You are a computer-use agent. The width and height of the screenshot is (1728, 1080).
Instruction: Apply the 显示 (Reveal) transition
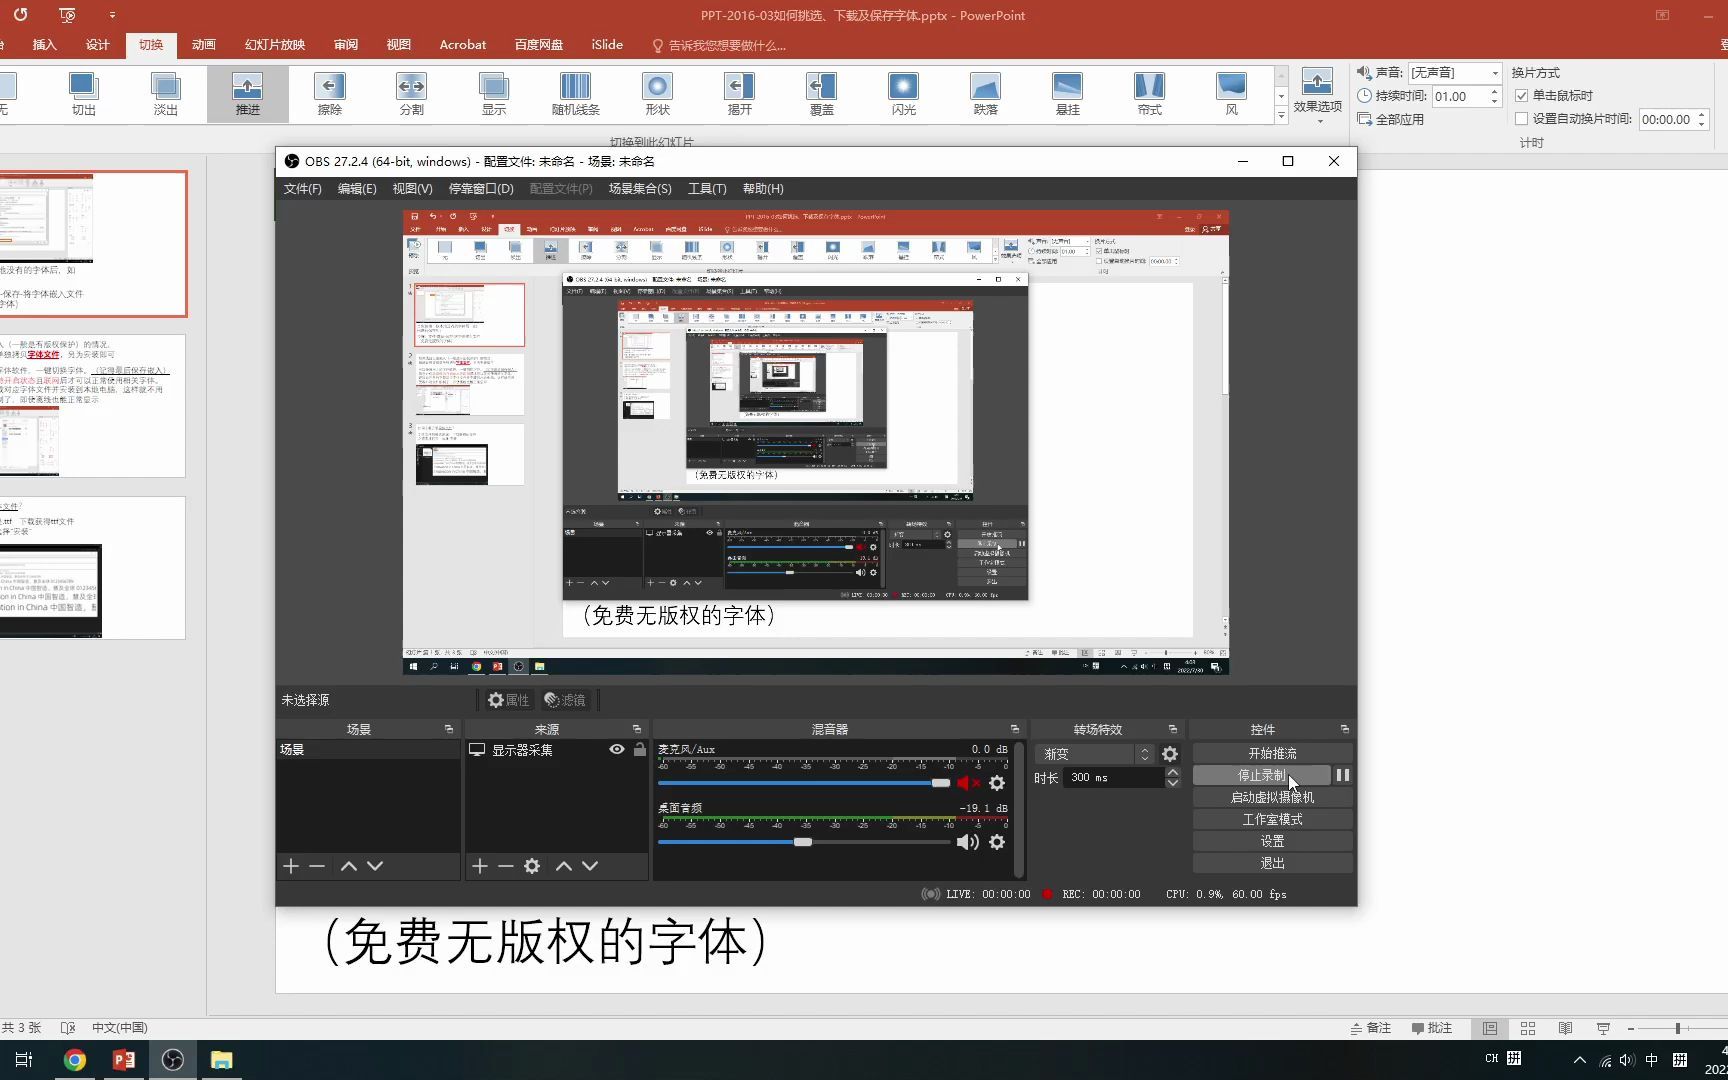pyautogui.click(x=494, y=94)
